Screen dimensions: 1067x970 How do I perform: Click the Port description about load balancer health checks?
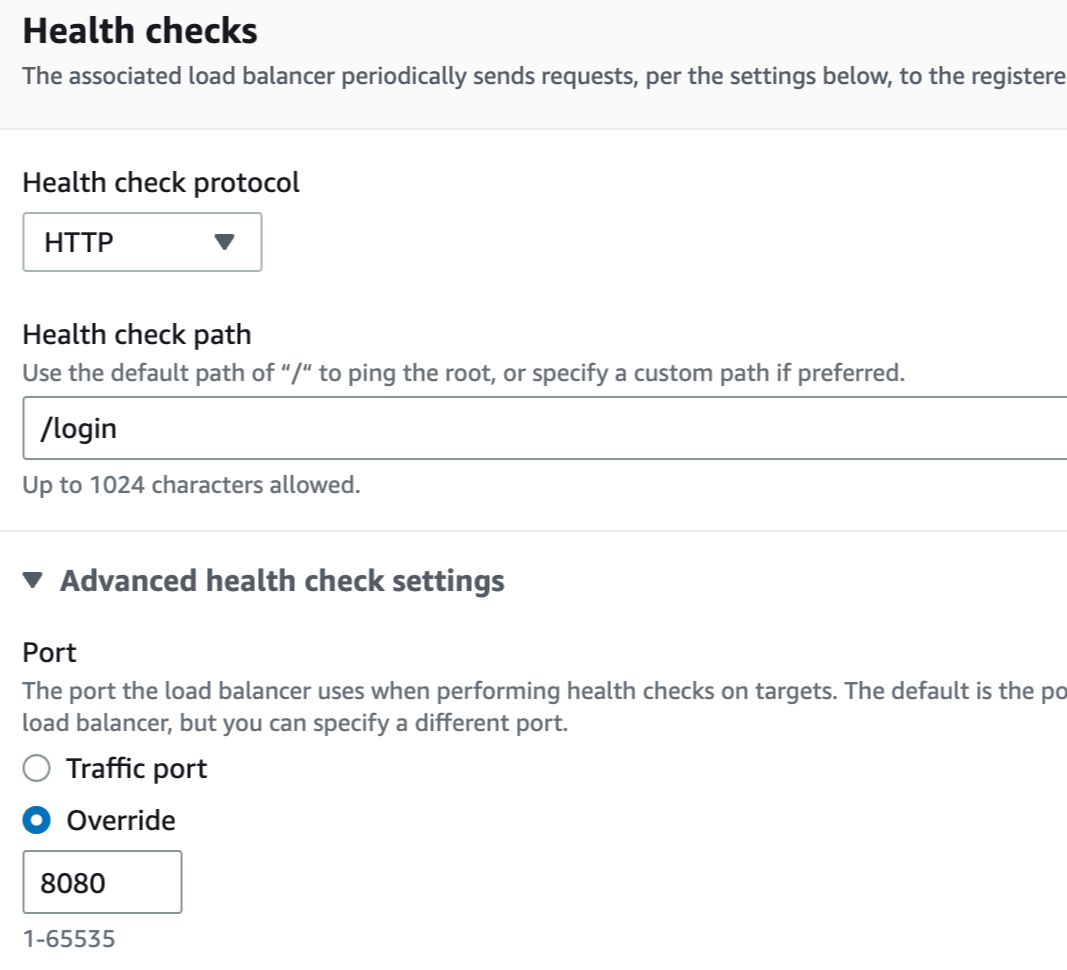point(544,707)
